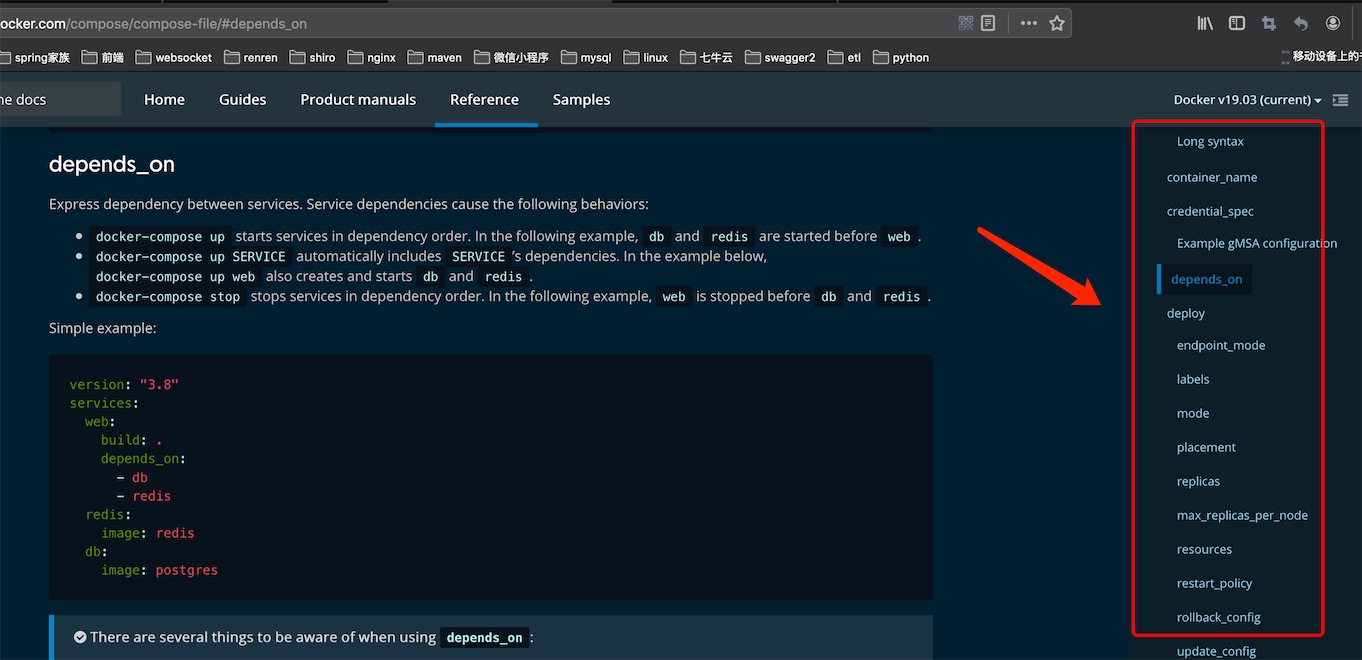Open the etl bookmark folder
The image size is (1362, 660).
(x=845, y=58)
